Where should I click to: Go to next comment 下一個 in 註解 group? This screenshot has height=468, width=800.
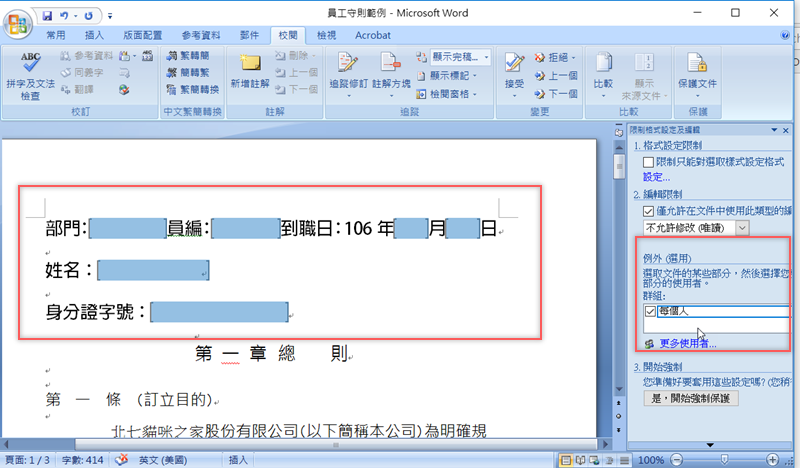296,89
